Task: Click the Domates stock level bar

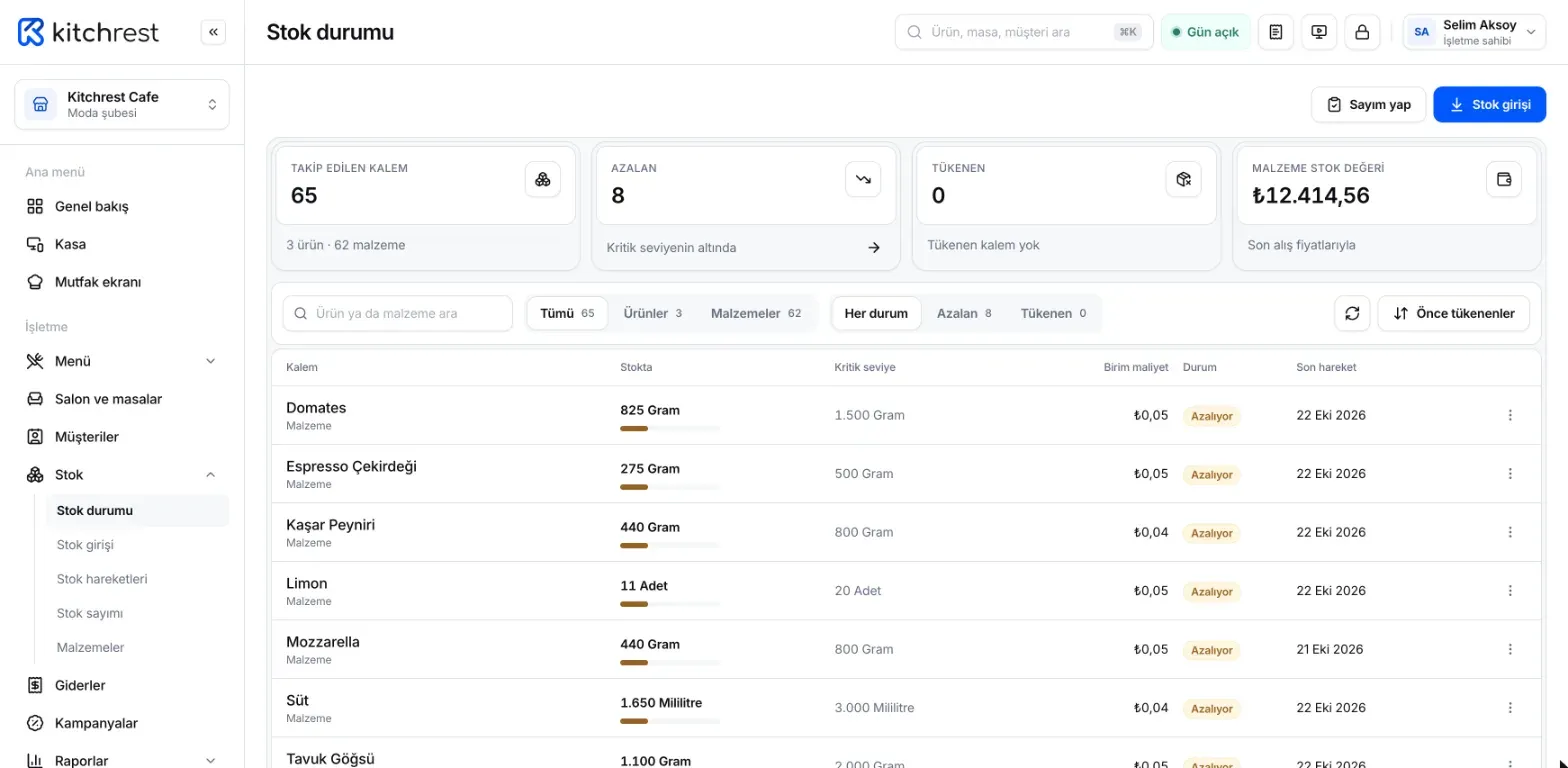Action: 670,429
